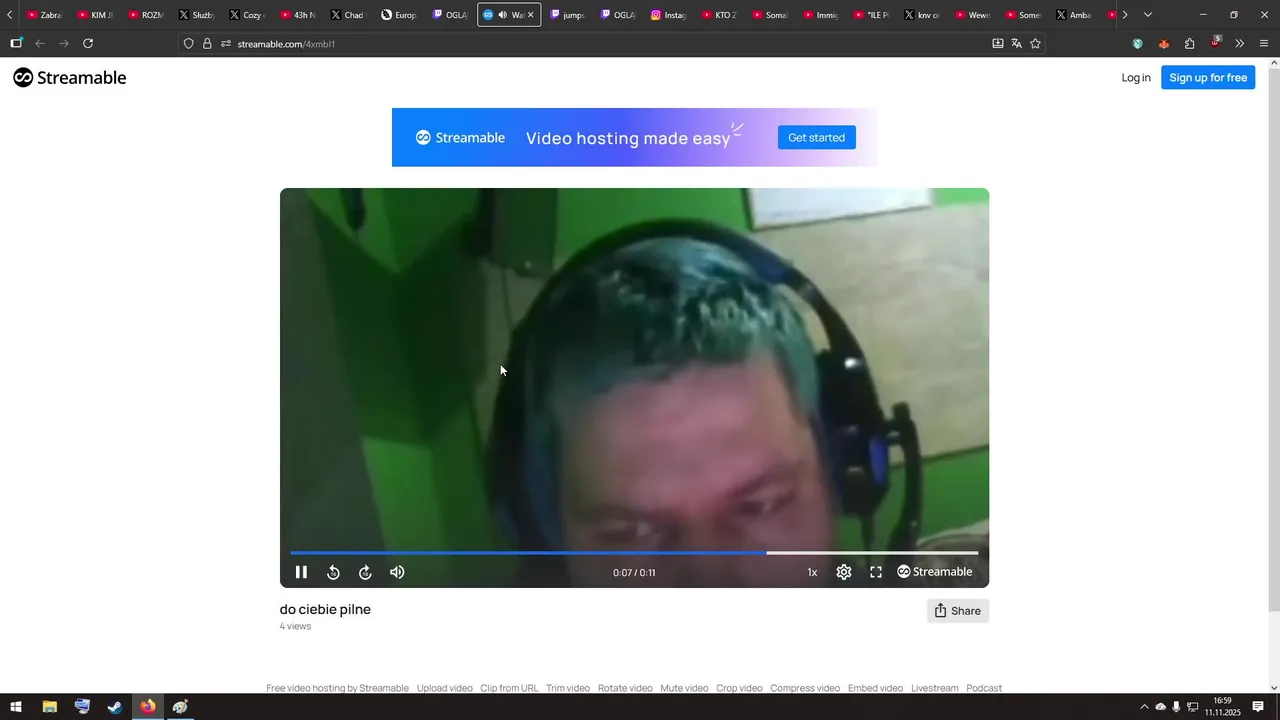
Task: Go back to the previous page
Action: 40,43
